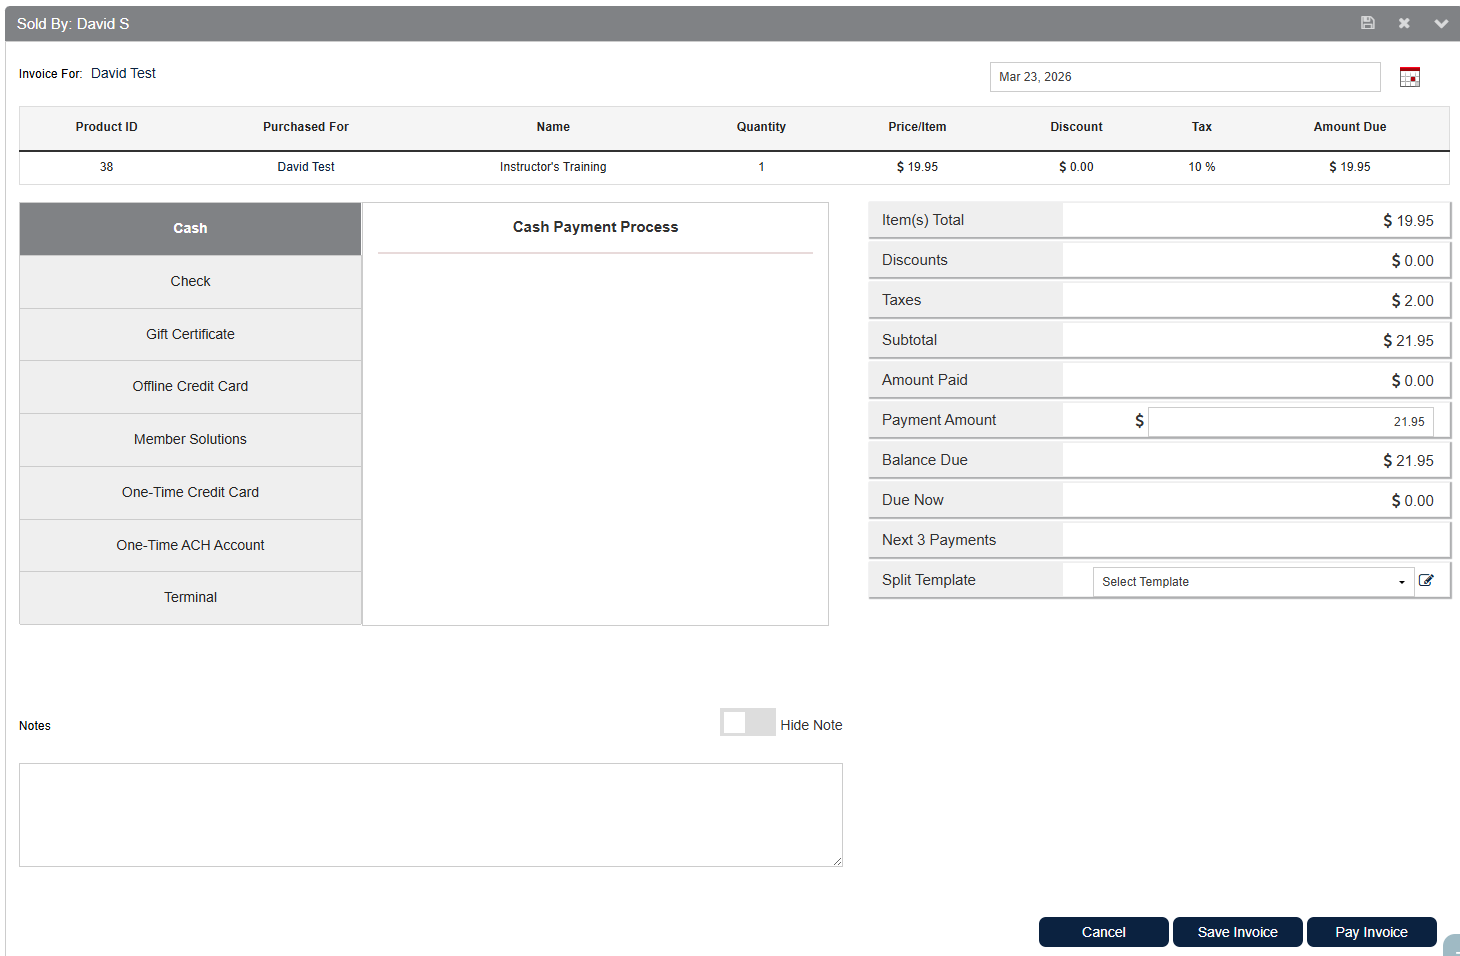Screen dimensions: 1460x956
Task: Click the Payment Amount input field
Action: 1290,422
